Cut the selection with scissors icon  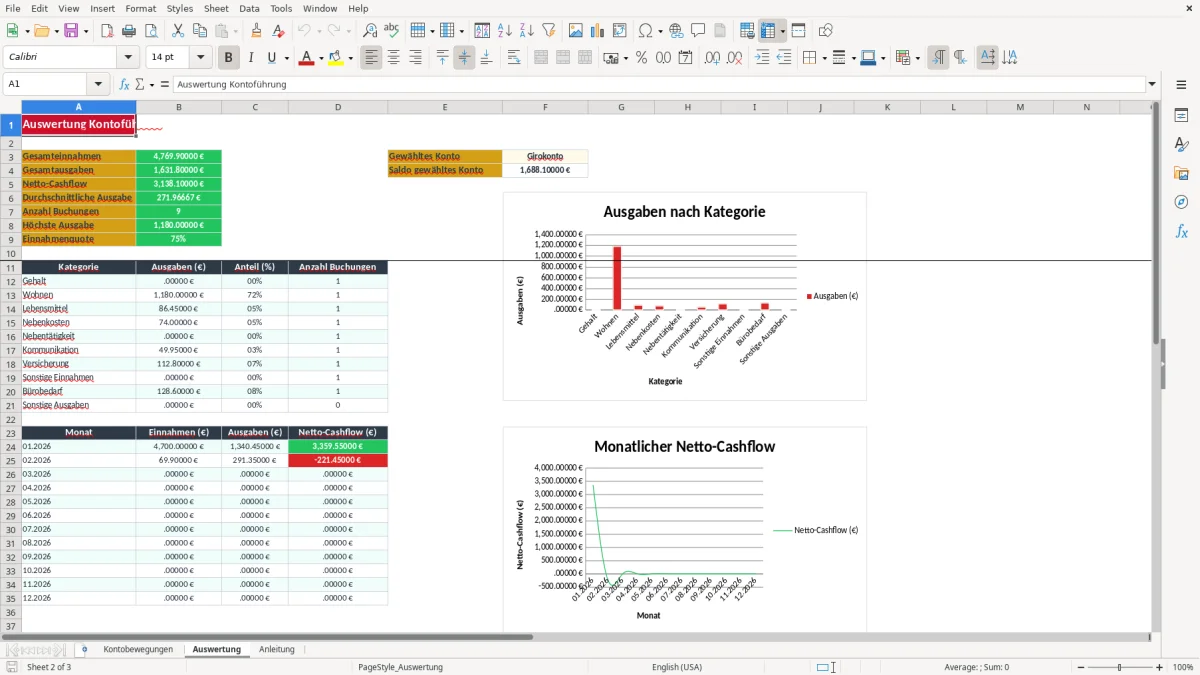(178, 31)
